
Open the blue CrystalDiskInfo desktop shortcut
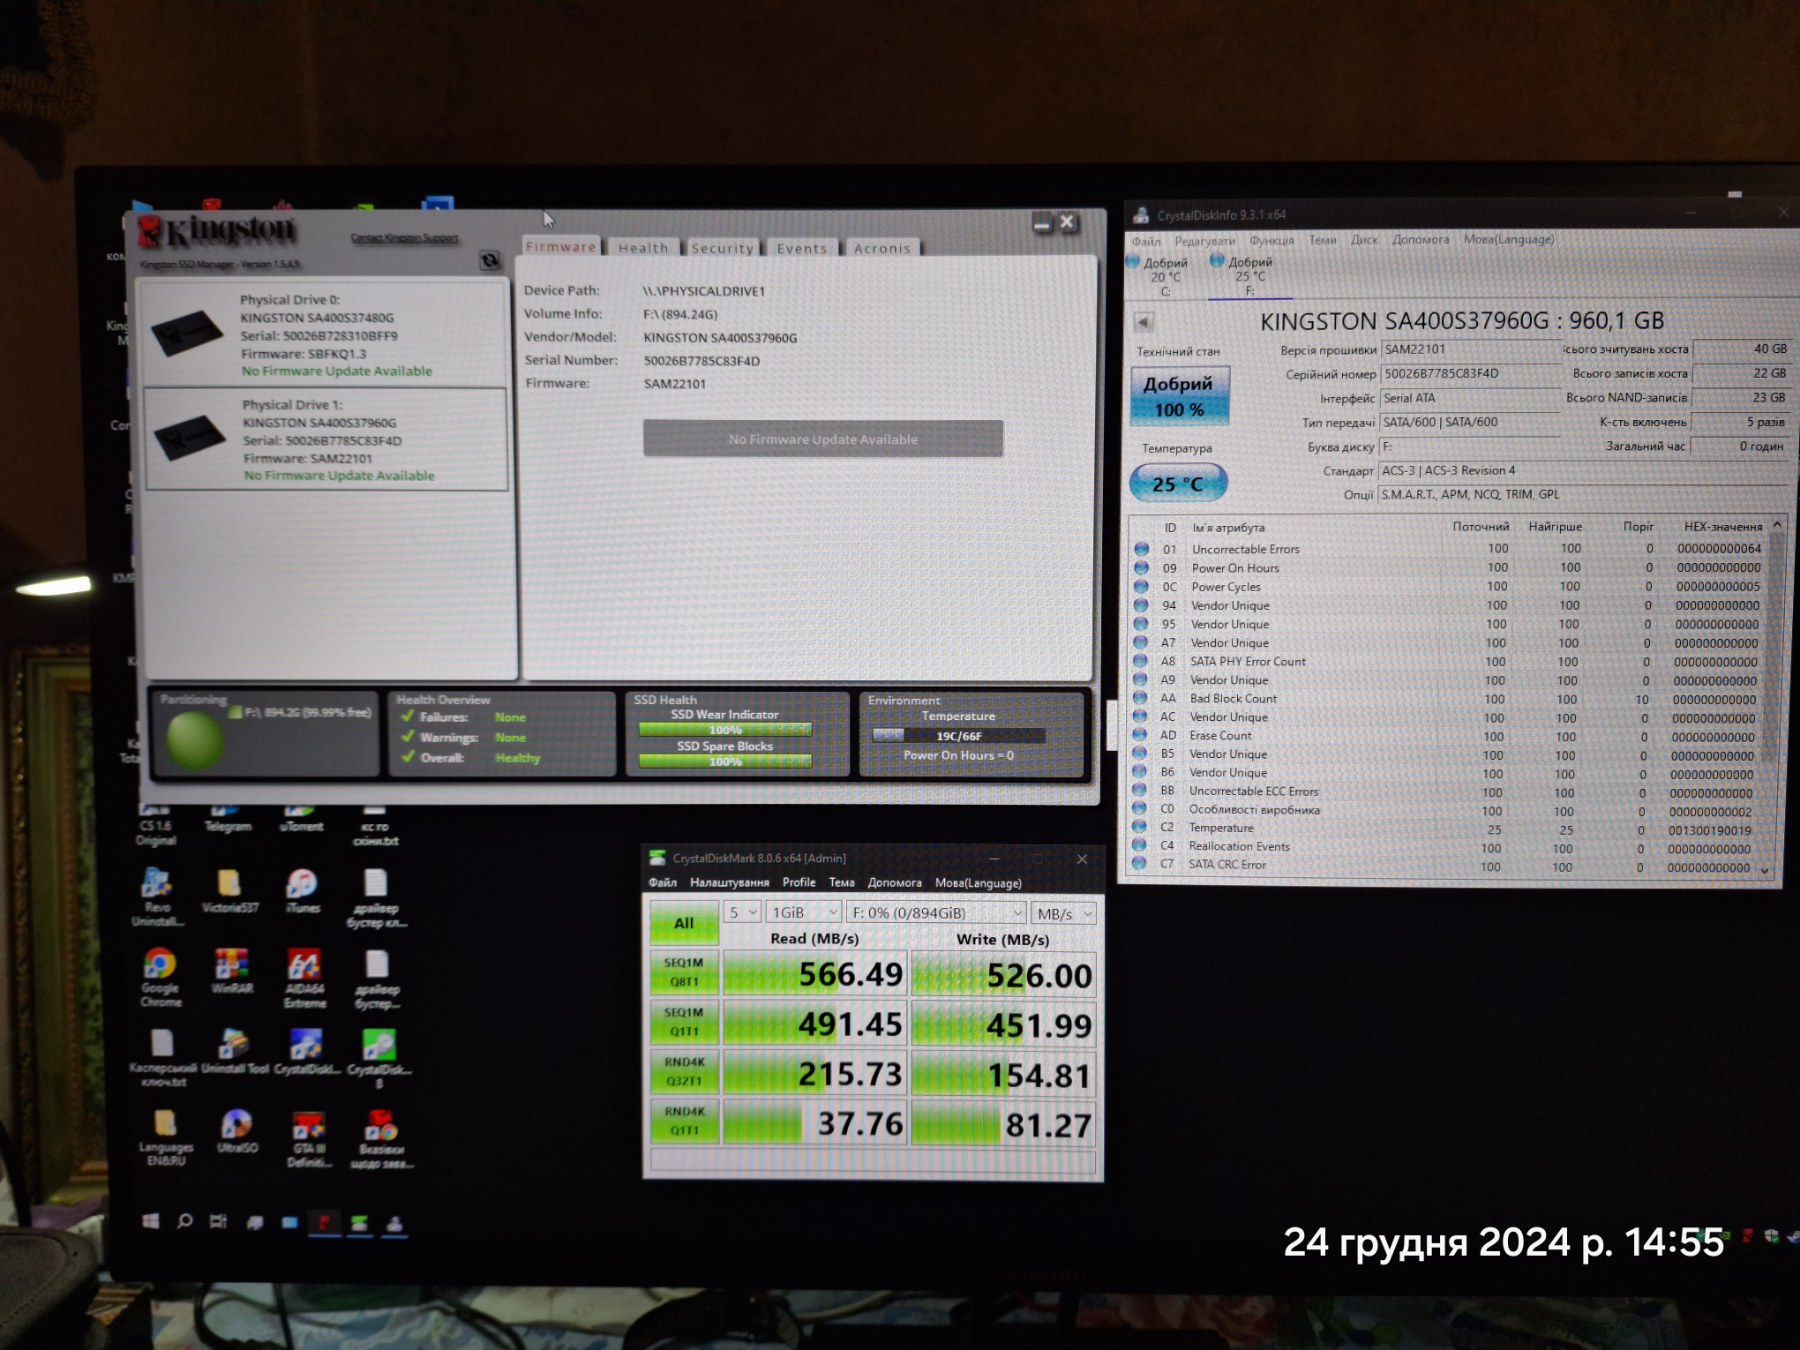306,1051
